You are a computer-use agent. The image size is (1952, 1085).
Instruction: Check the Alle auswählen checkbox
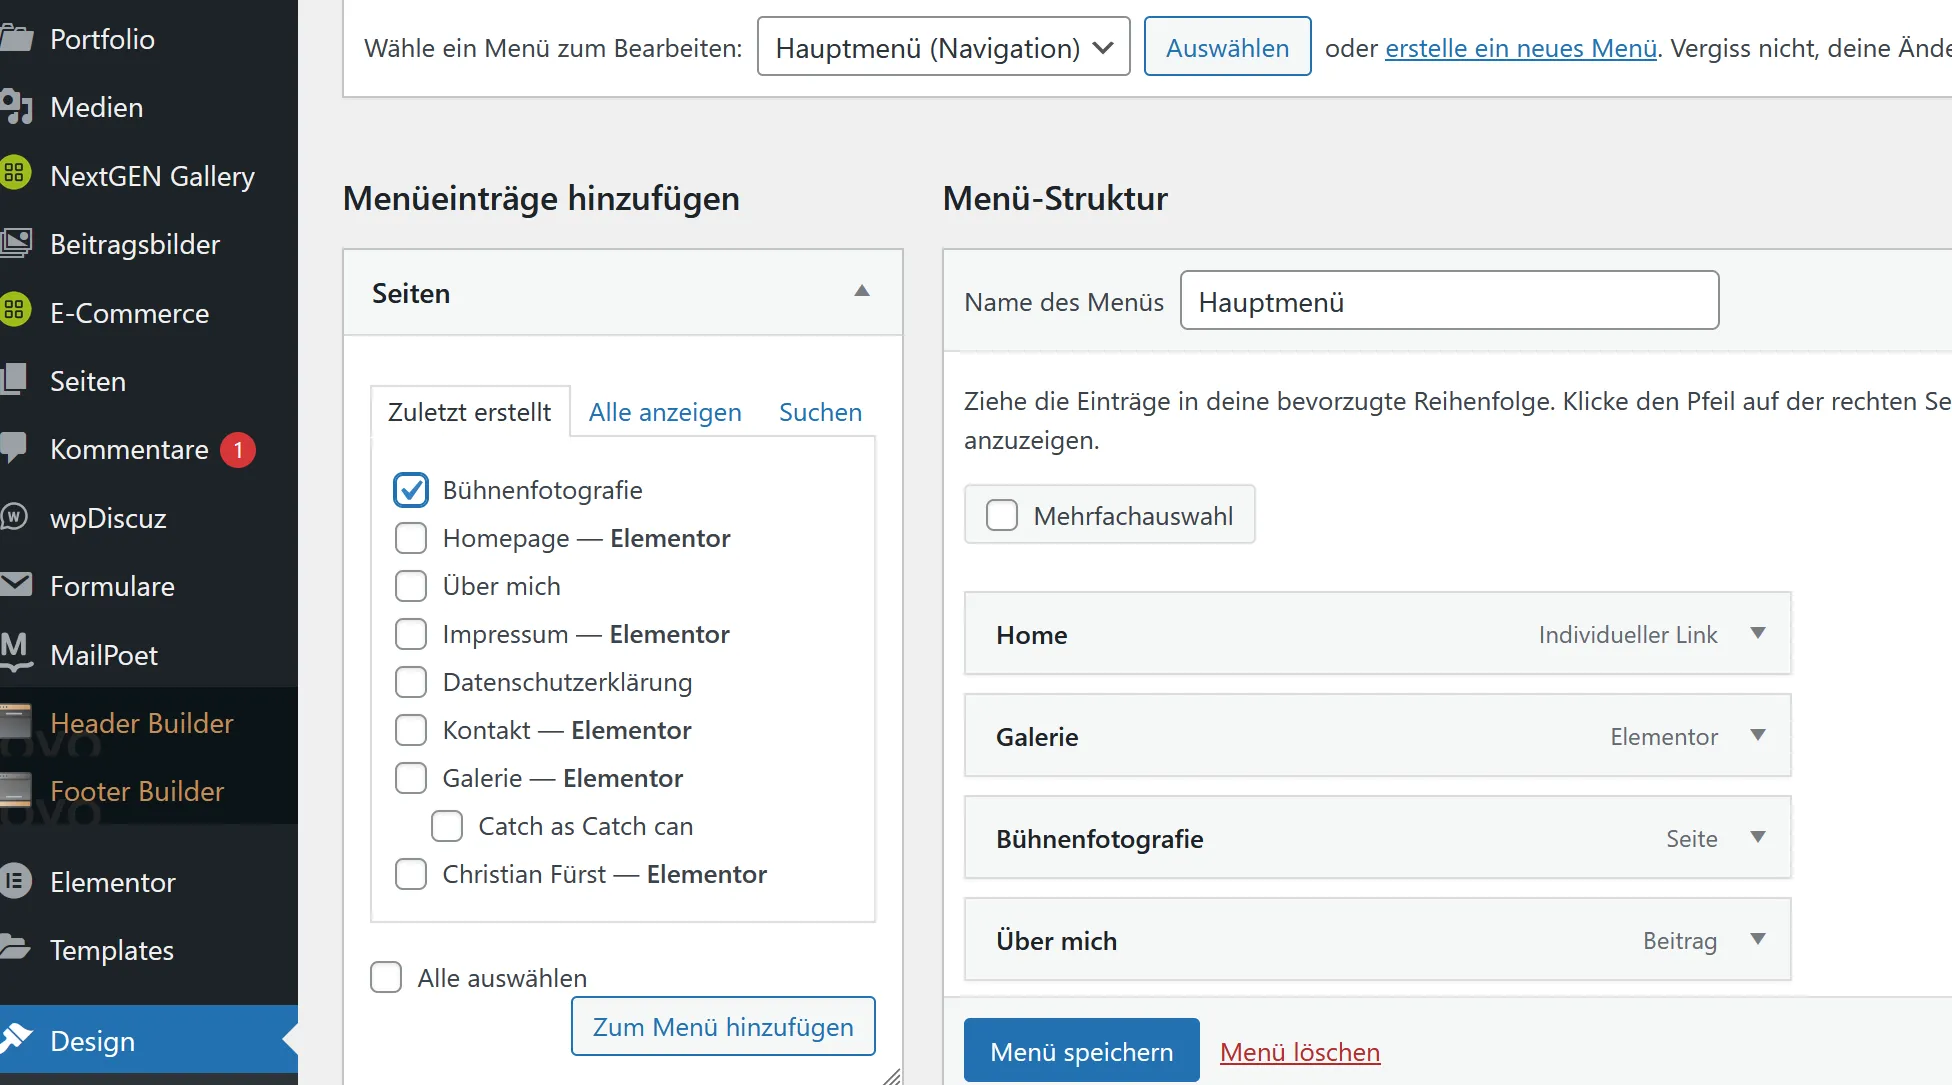coord(386,977)
